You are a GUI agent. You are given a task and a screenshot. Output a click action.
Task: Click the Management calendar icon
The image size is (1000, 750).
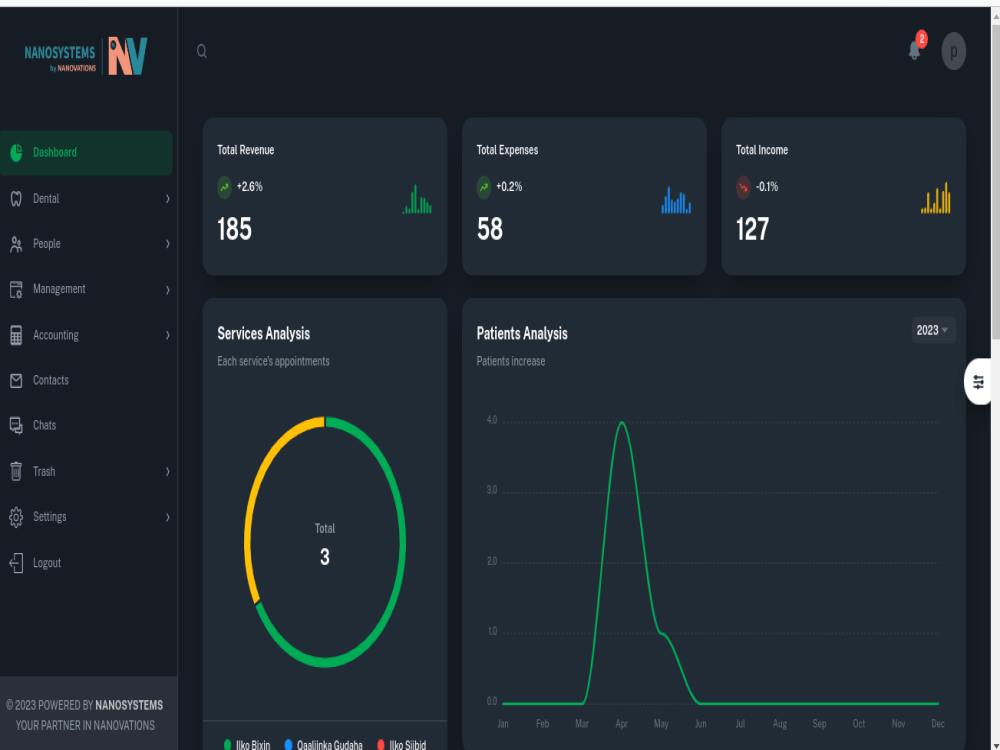click(x=17, y=290)
